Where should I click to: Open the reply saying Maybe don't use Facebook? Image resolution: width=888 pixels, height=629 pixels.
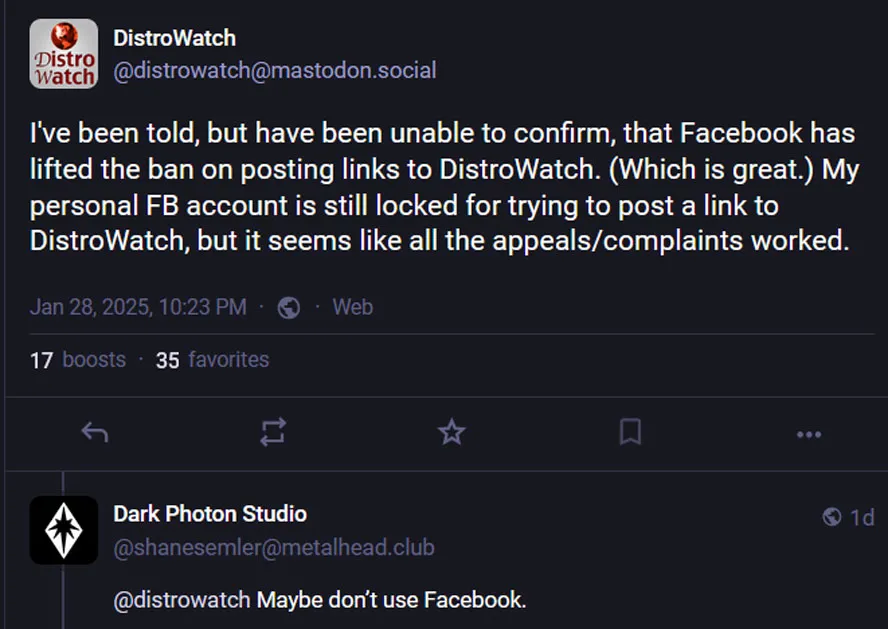point(392,601)
